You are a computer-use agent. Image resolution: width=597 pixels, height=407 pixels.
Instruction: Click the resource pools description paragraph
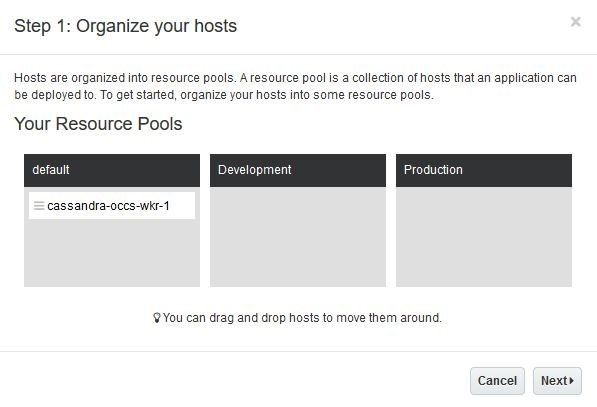pyautogui.click(x=295, y=86)
